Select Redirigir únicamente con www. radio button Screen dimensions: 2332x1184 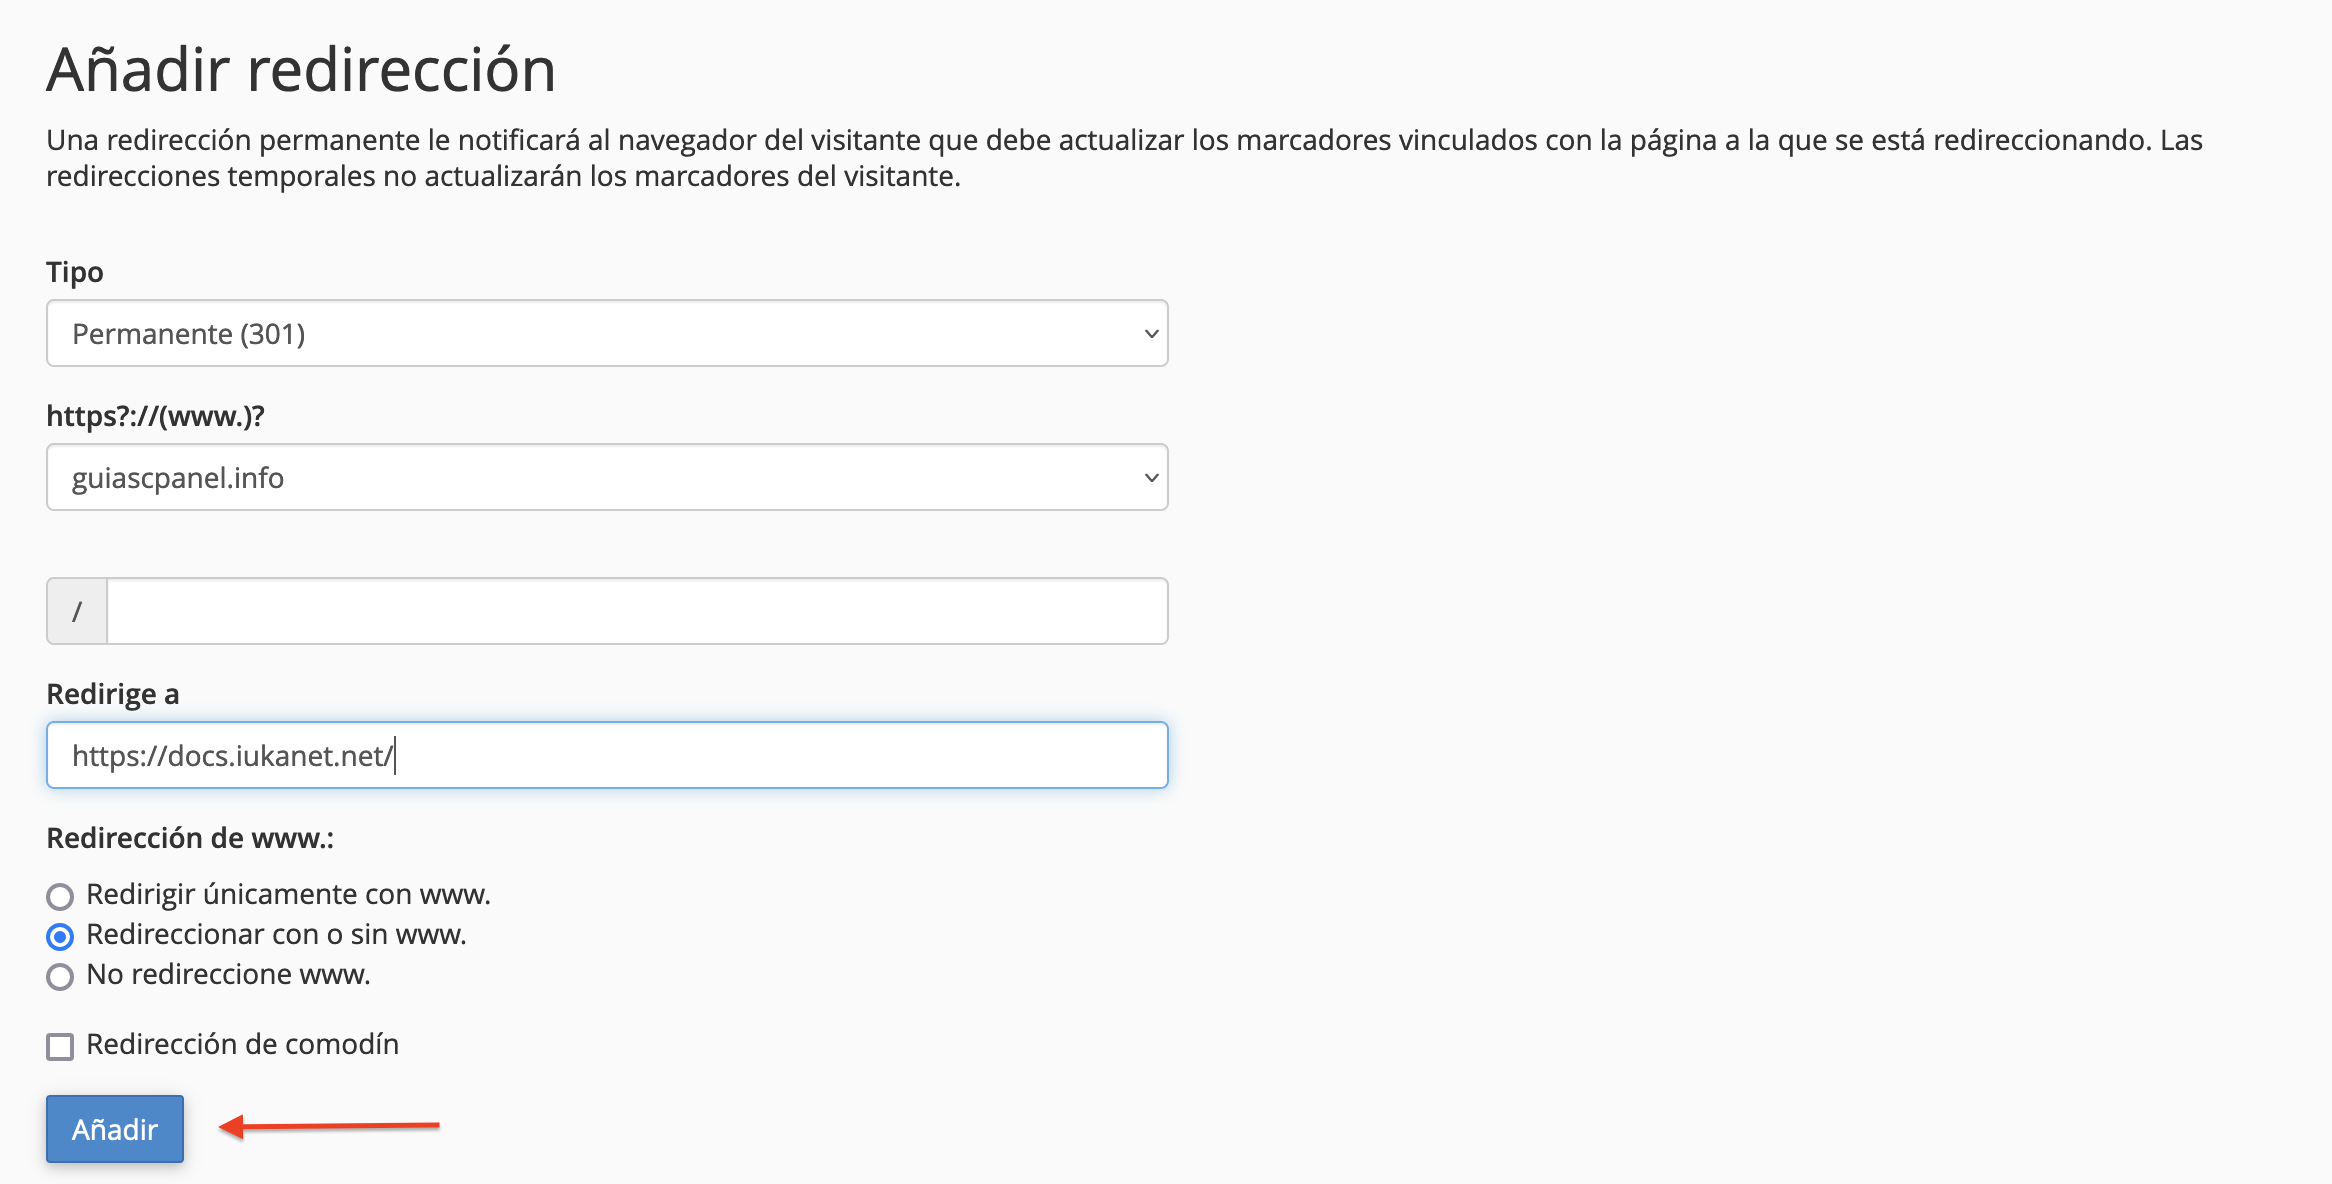(x=60, y=896)
